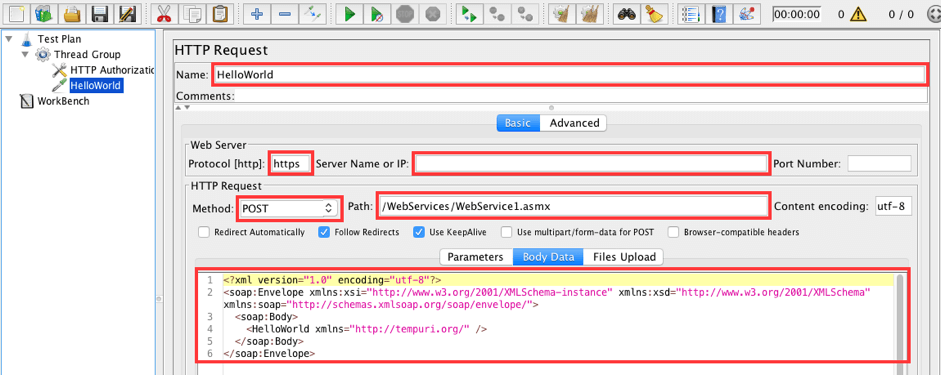Image resolution: width=941 pixels, height=375 pixels.
Task: Clear results with single broom icon
Action: pyautogui.click(x=562, y=13)
